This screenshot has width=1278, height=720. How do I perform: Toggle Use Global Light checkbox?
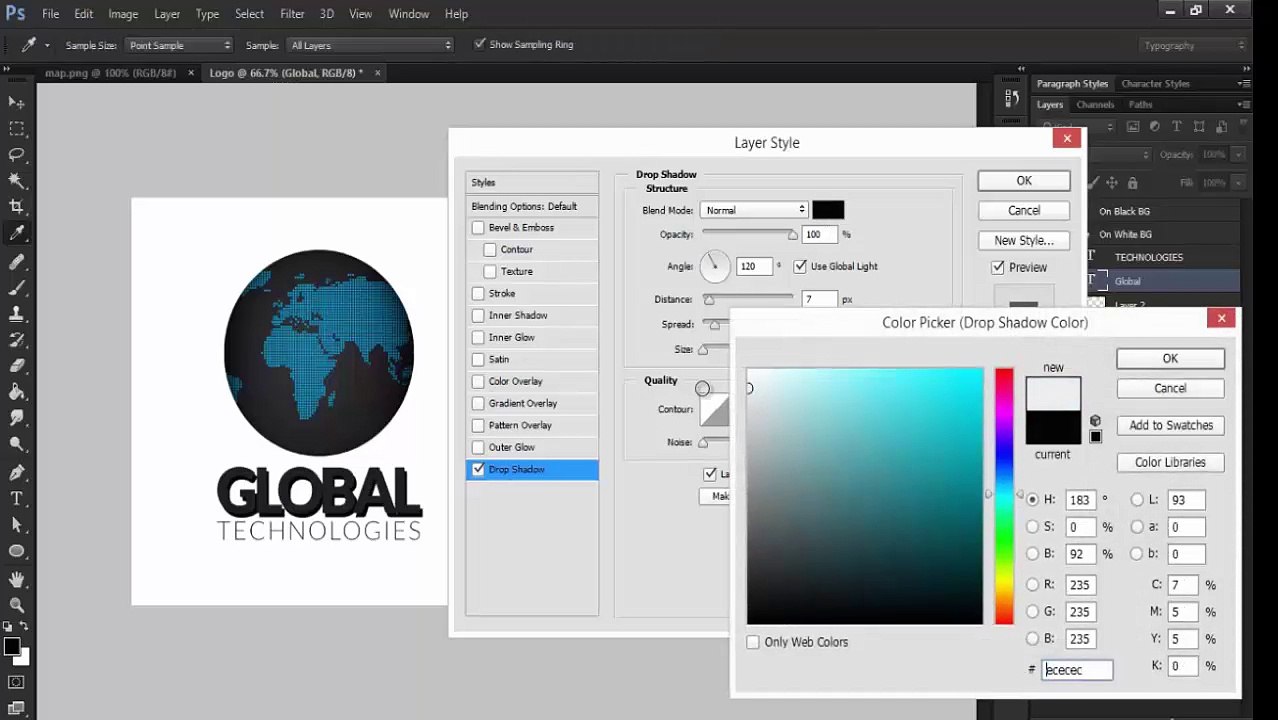(800, 266)
